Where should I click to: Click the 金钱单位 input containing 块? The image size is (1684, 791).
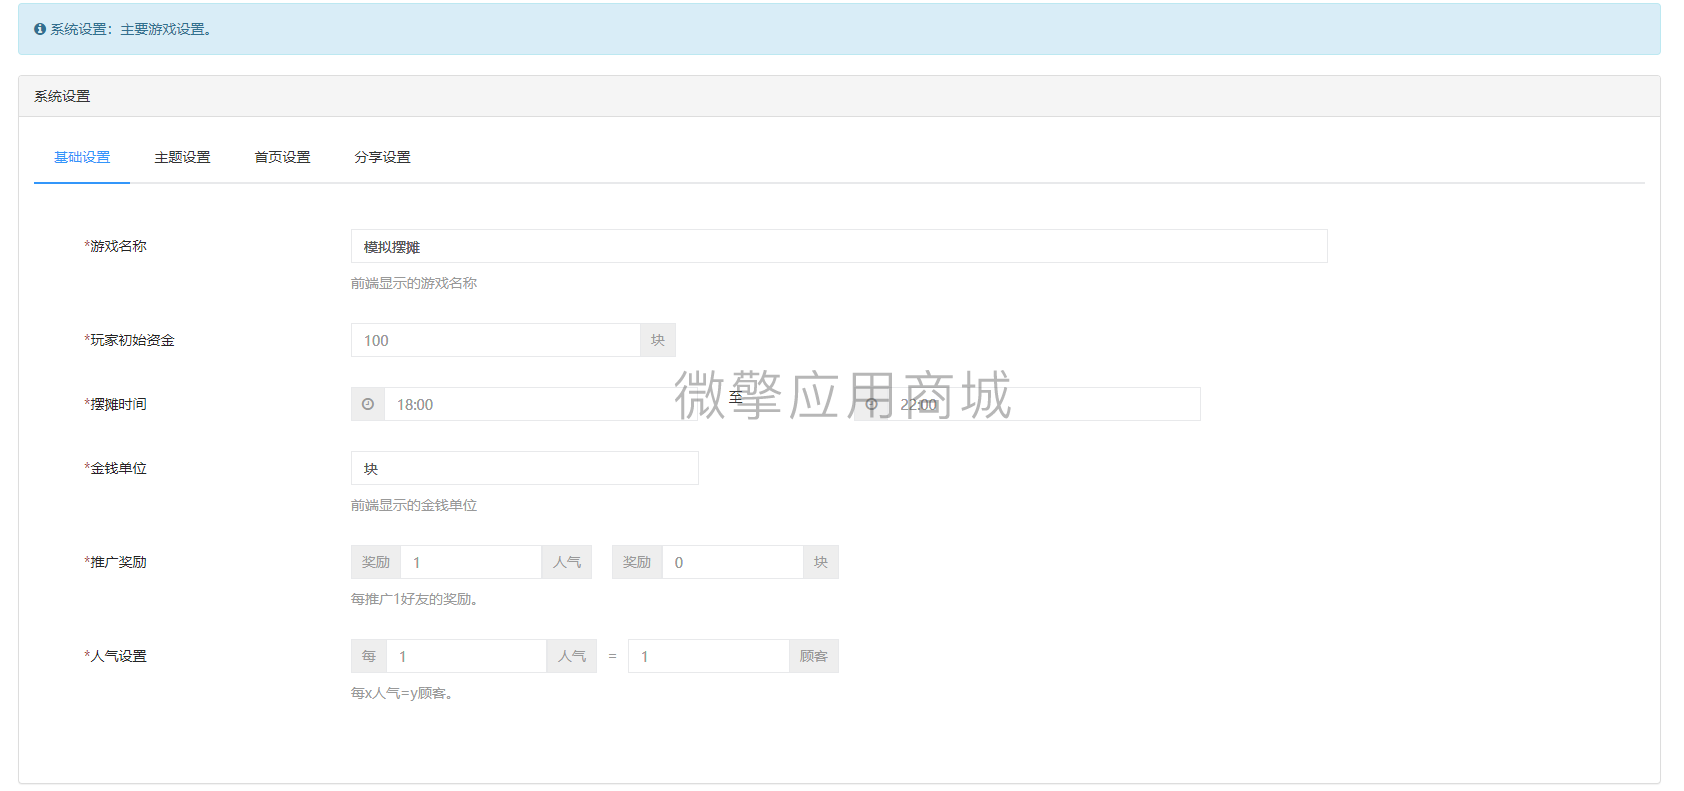[x=525, y=468]
